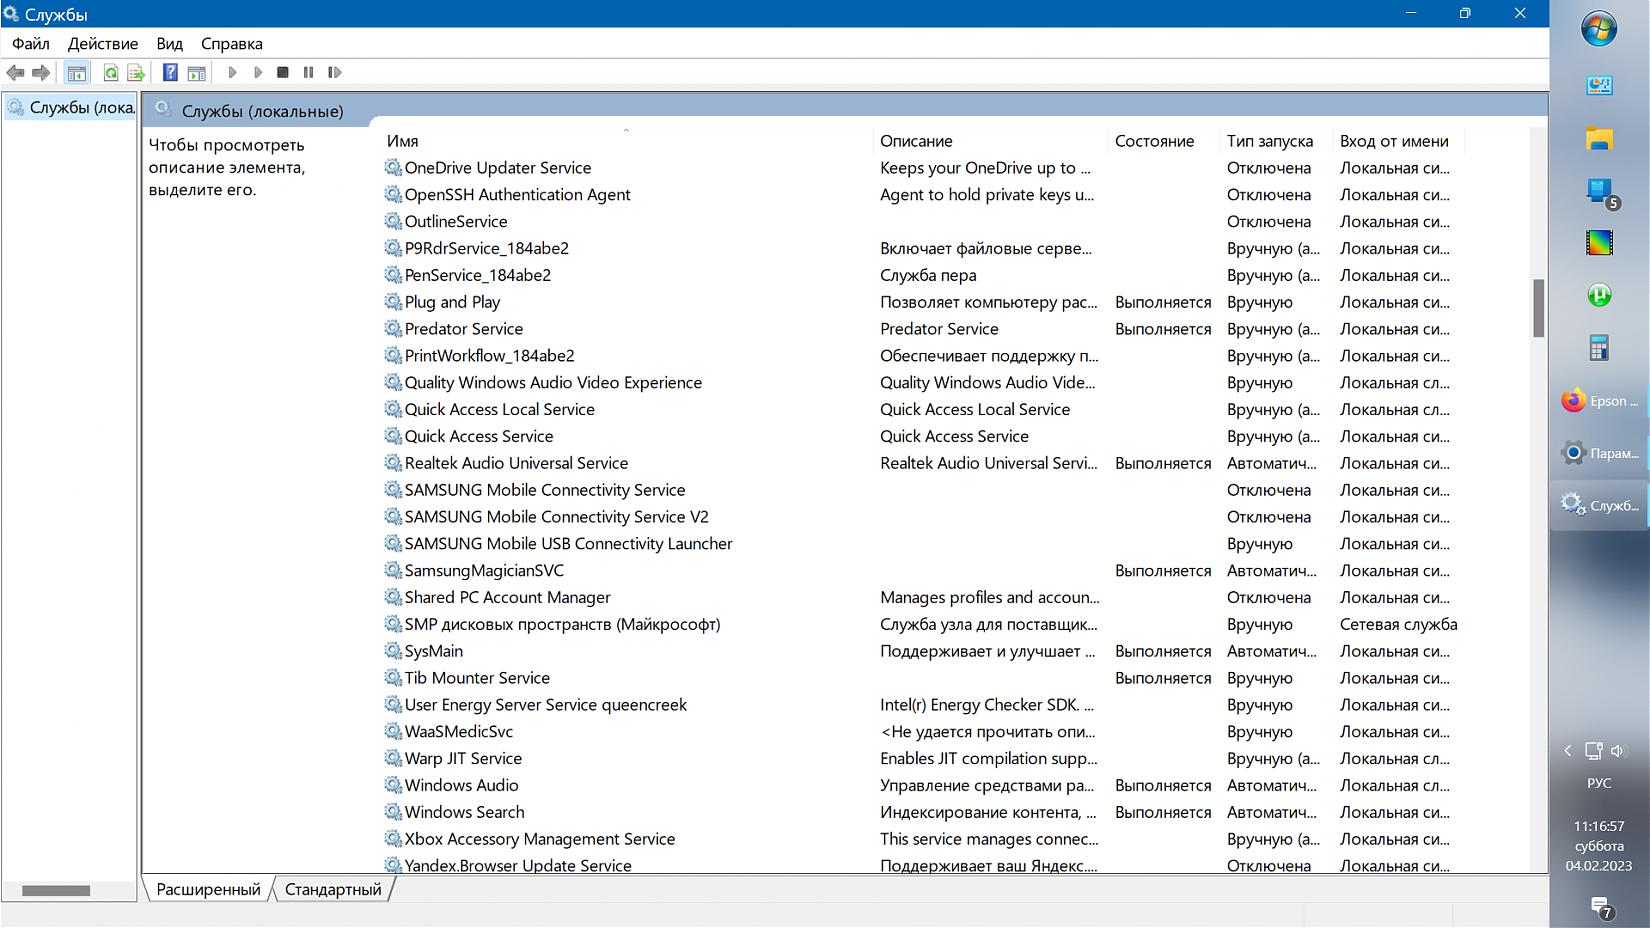Toggle the Show/Hide console tree button
The height and width of the screenshot is (928, 1650).
click(76, 73)
